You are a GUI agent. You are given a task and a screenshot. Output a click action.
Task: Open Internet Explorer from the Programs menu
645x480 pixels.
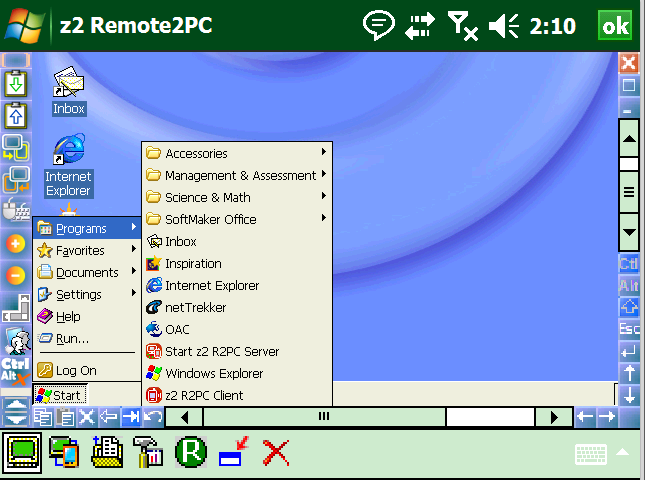click(x=237, y=285)
